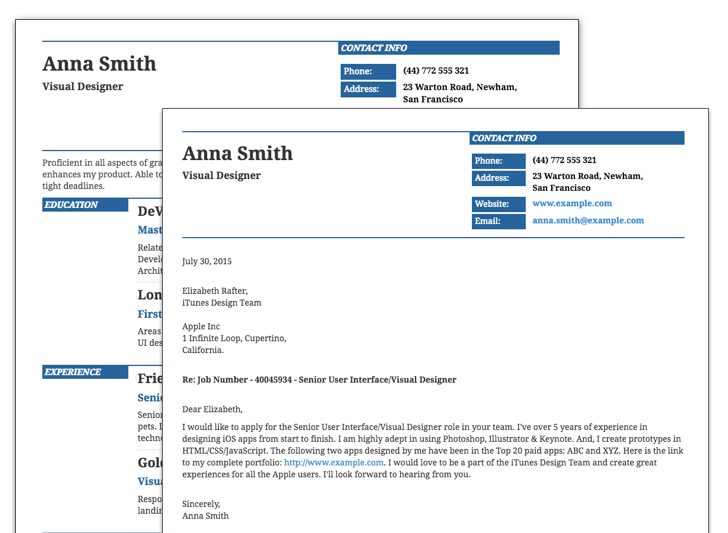Click the 23 Warton Road address on the cover letter

pyautogui.click(x=587, y=182)
